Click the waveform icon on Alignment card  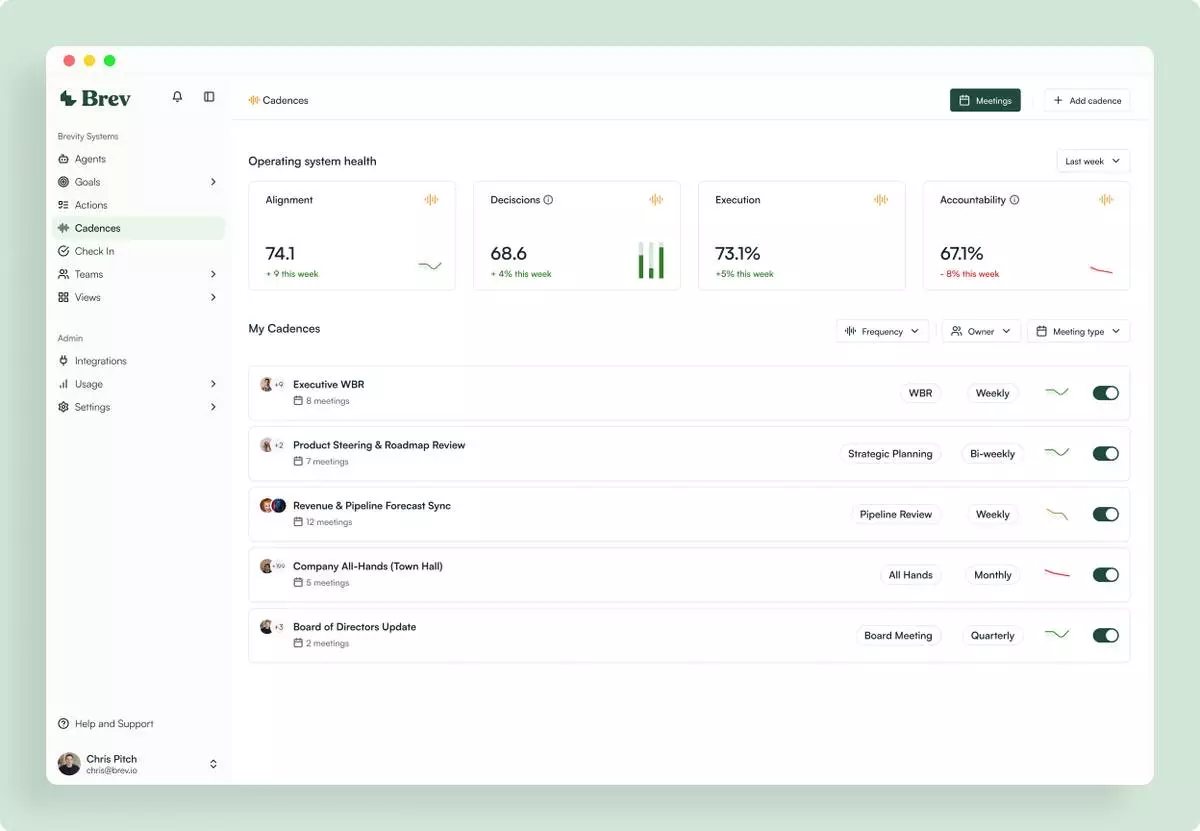coord(431,200)
